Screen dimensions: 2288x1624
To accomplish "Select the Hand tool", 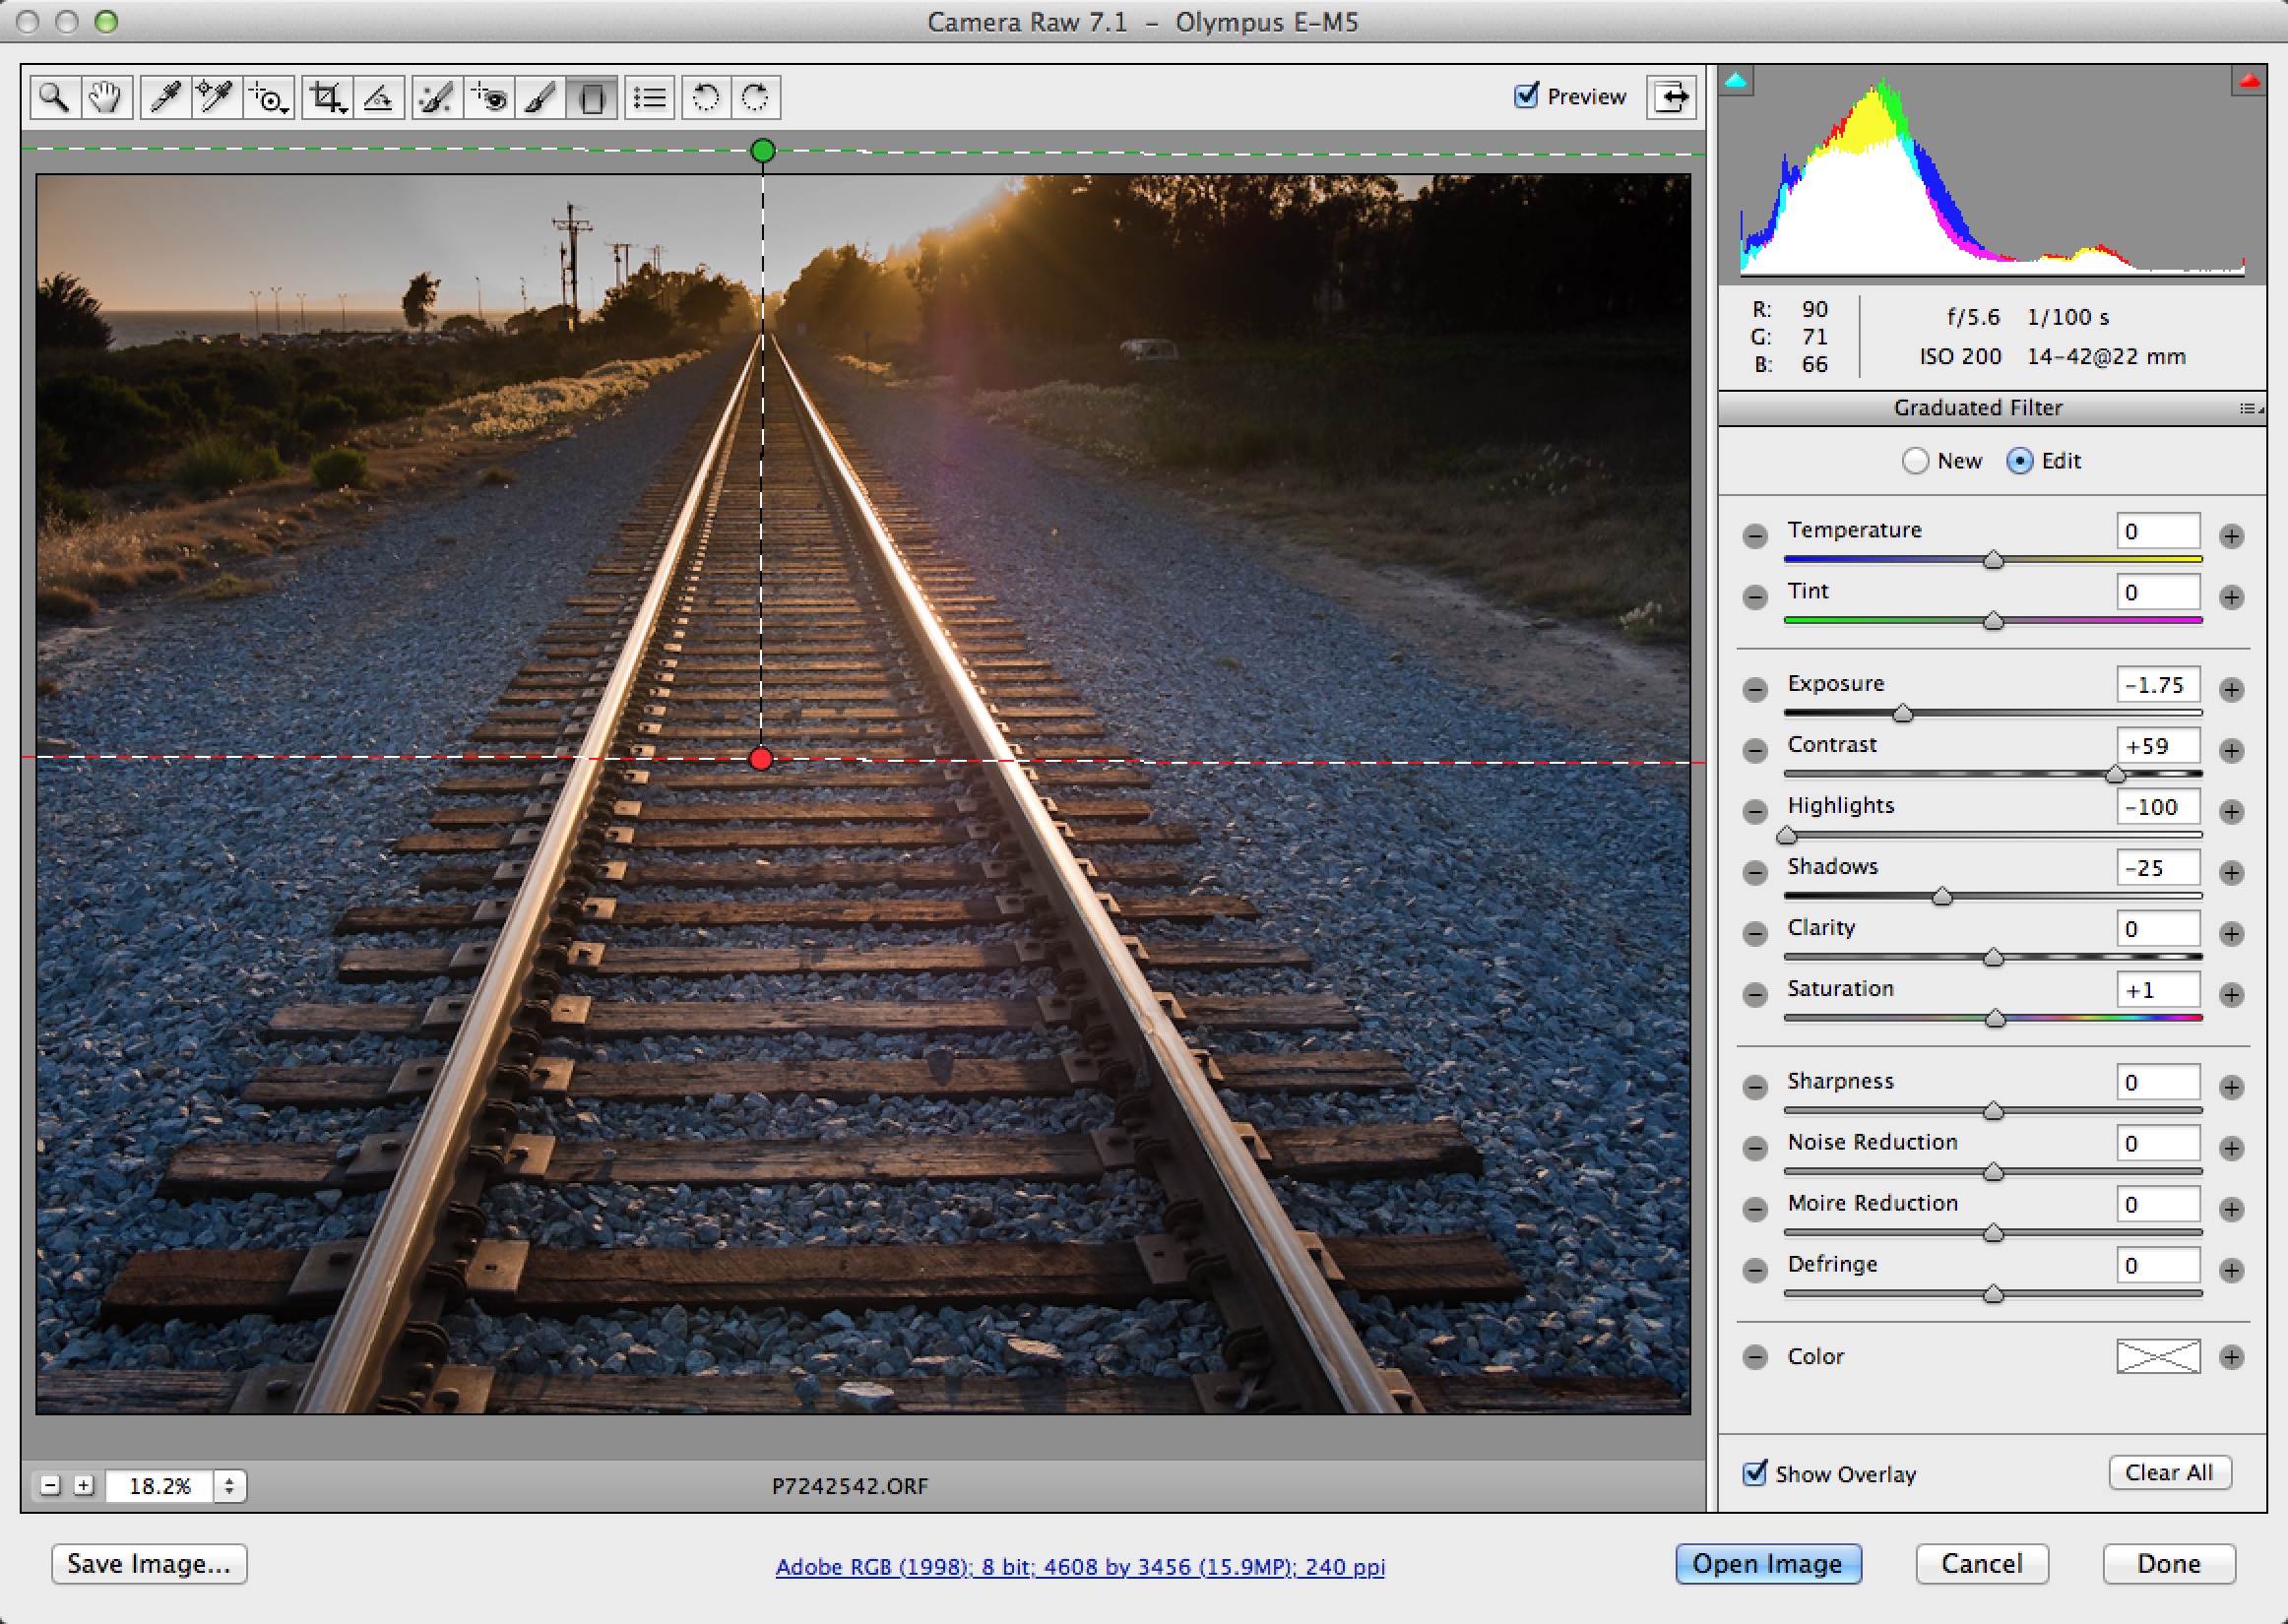I will click(x=102, y=98).
